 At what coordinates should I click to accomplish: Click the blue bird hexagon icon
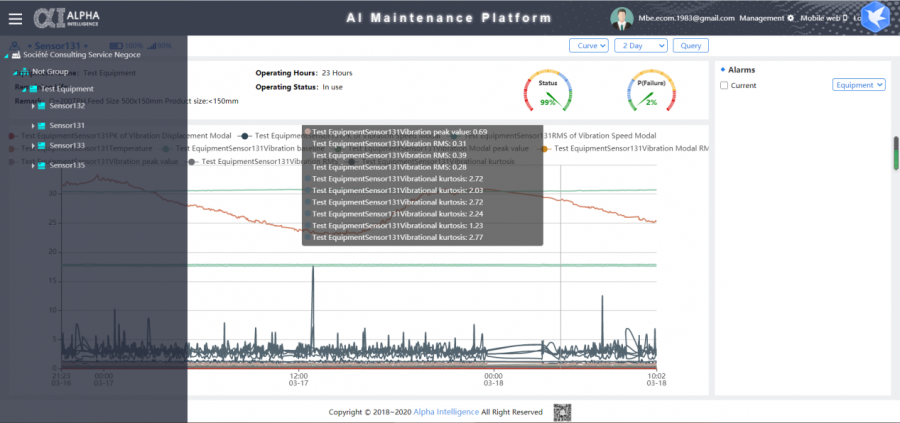point(875,19)
